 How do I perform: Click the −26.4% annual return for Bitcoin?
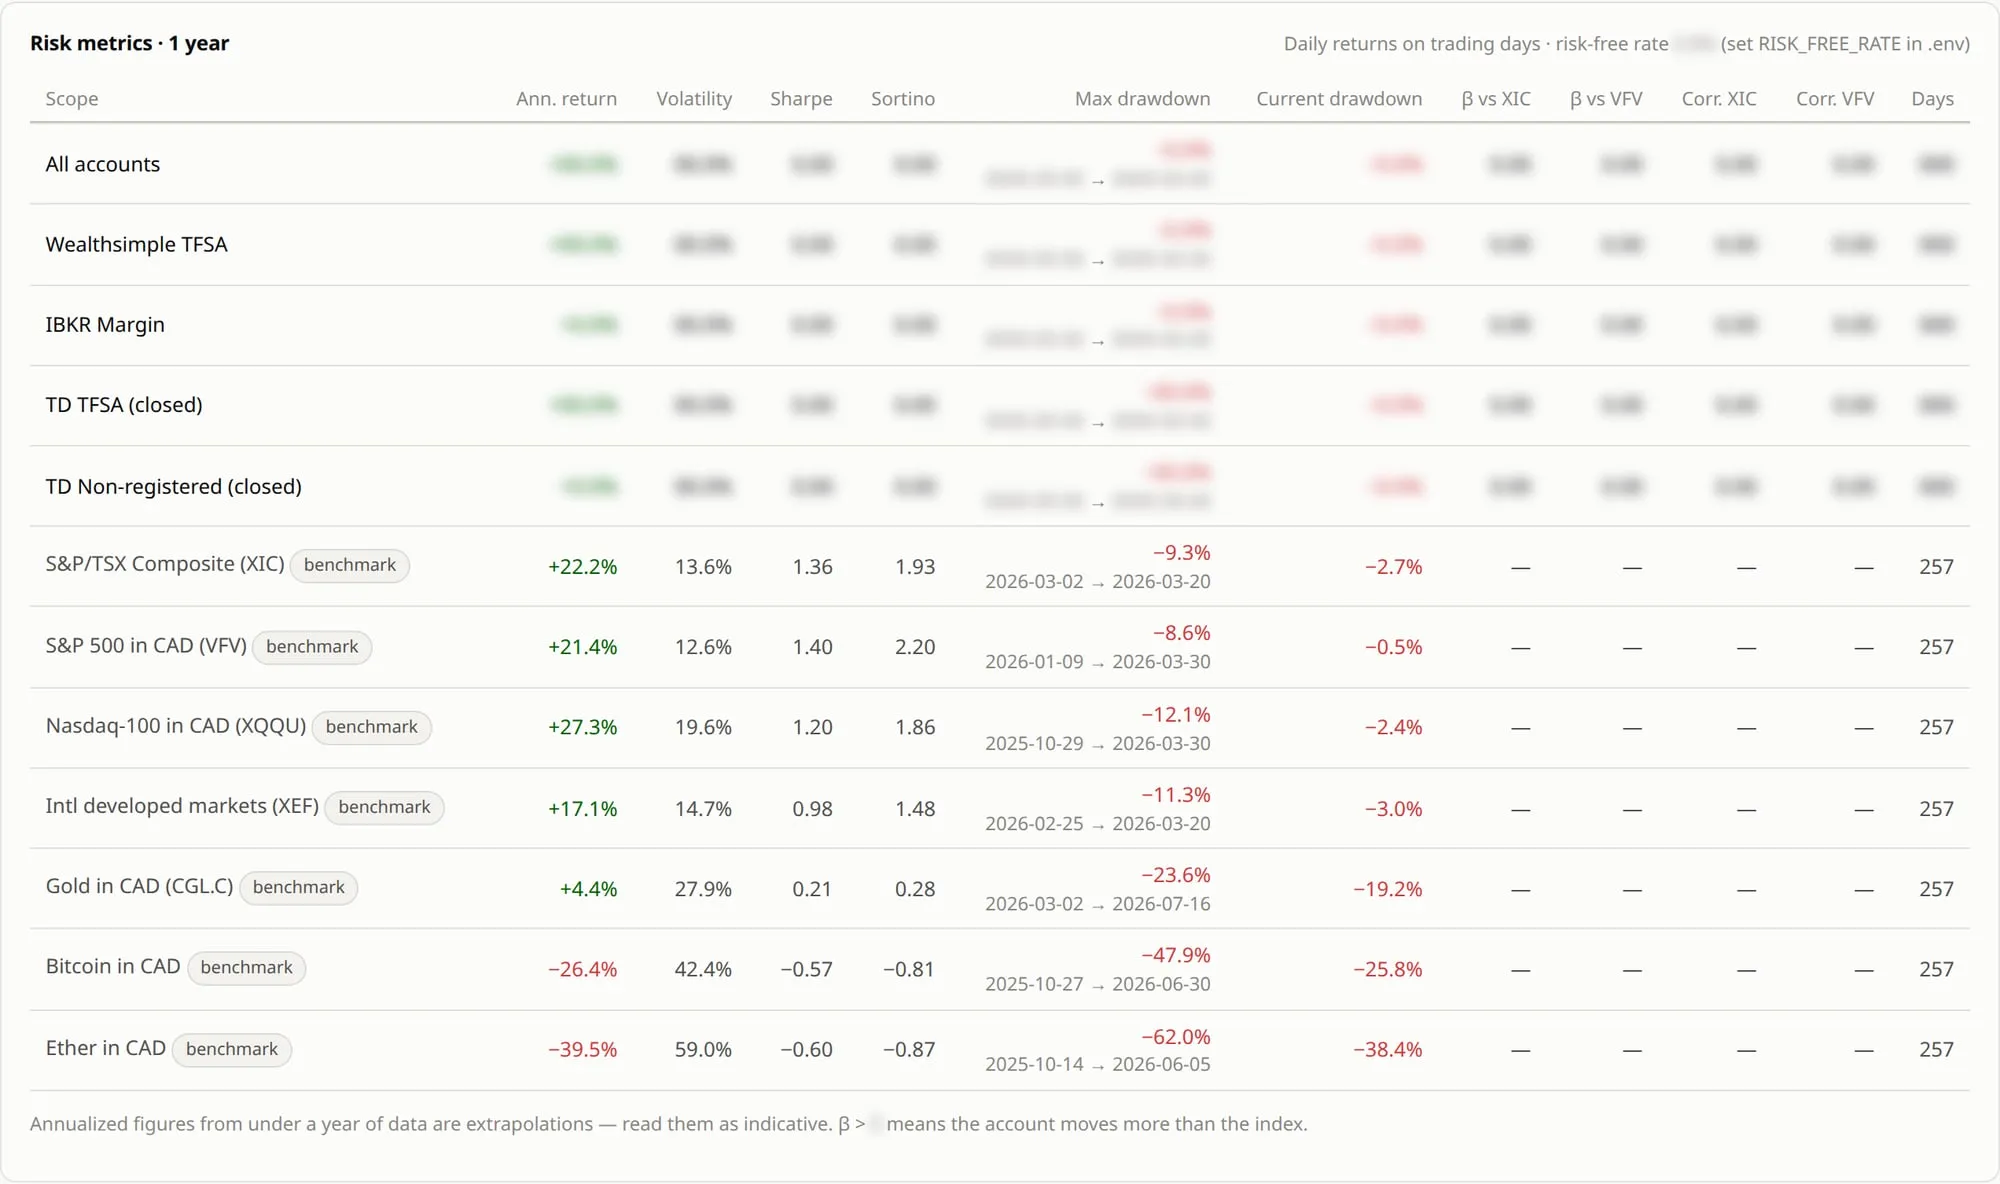[x=582, y=969]
